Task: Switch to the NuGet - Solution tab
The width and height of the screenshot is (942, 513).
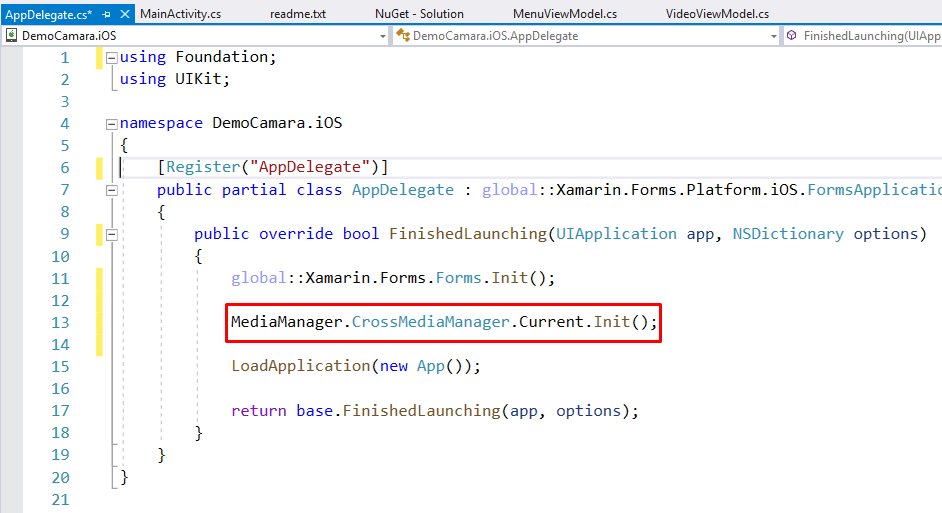Action: [x=419, y=14]
